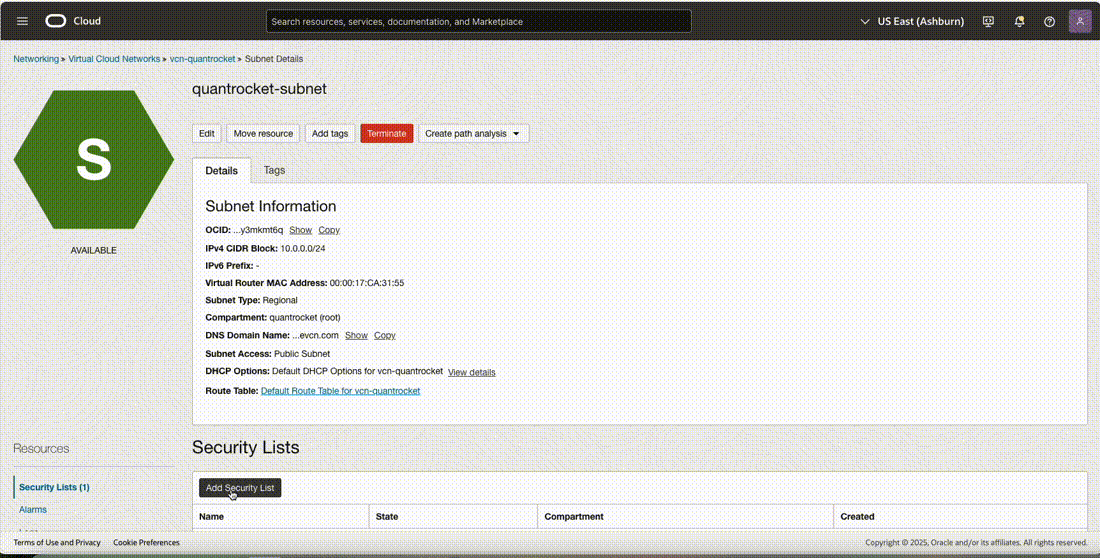Go to Virtual Cloud Networks breadcrumb
This screenshot has height=558, width=1100.
114,59
